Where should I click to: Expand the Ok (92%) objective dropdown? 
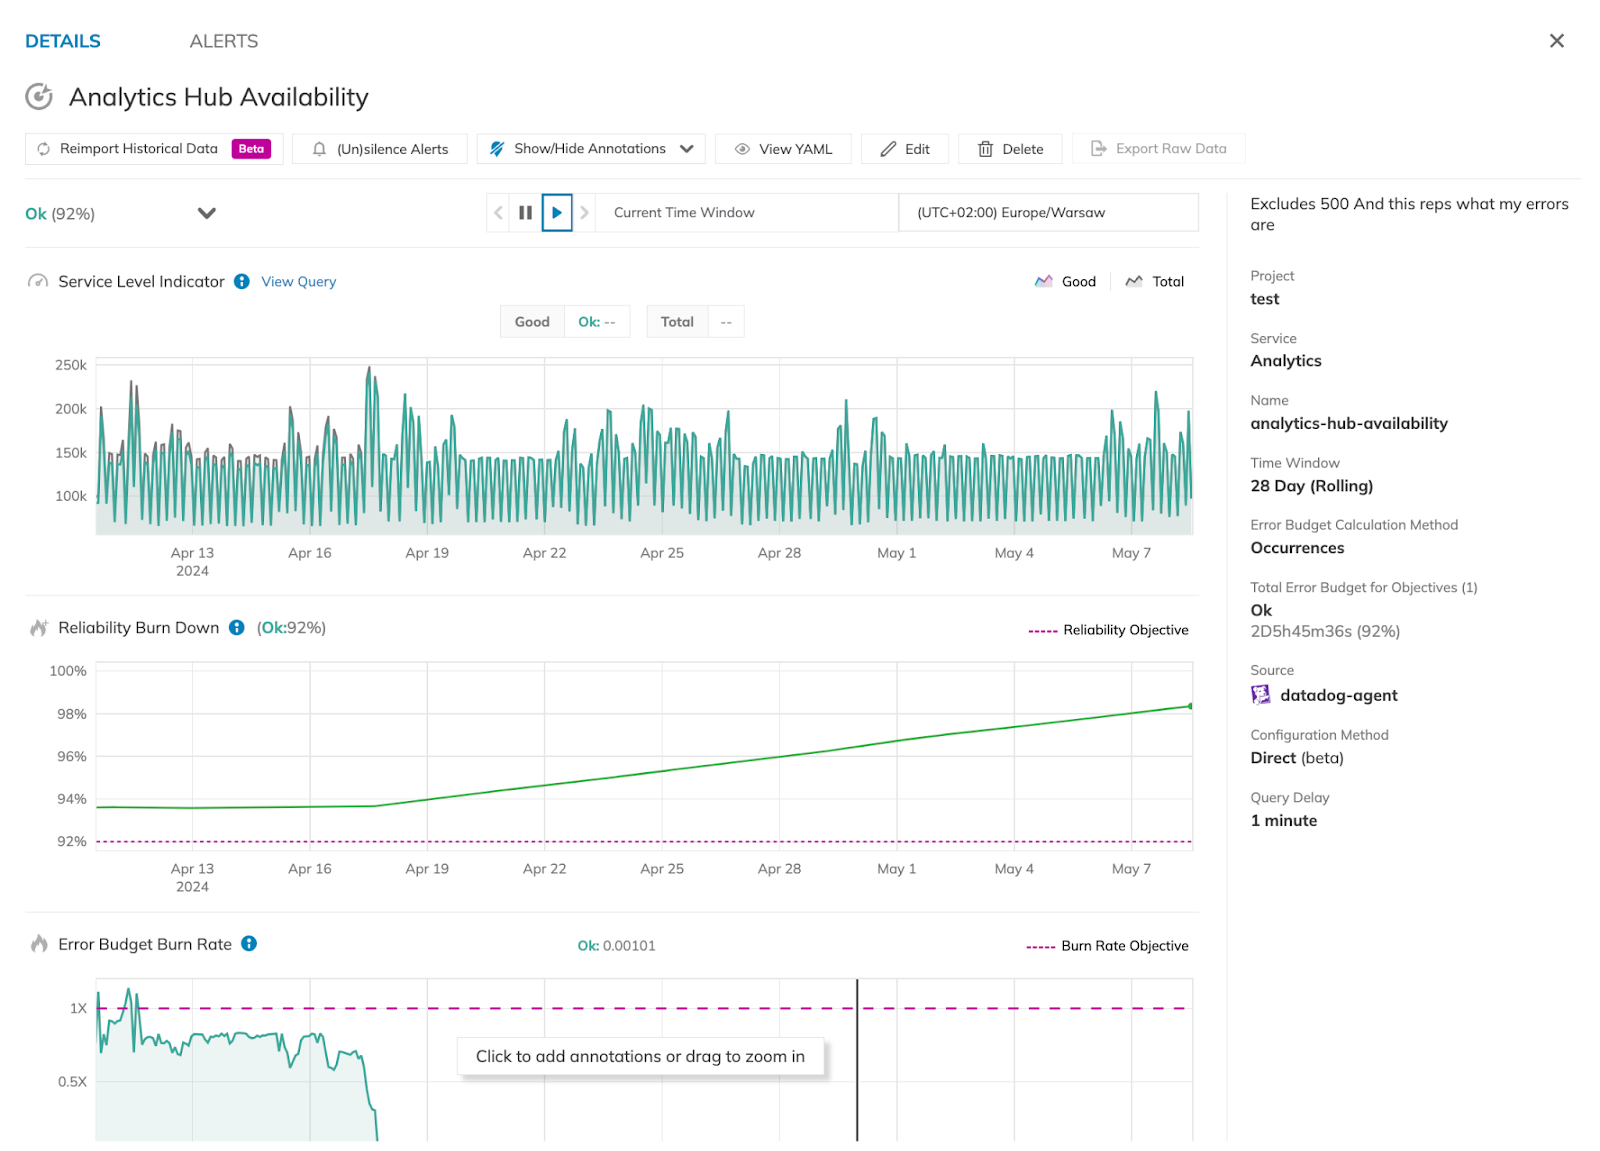pyautogui.click(x=206, y=213)
